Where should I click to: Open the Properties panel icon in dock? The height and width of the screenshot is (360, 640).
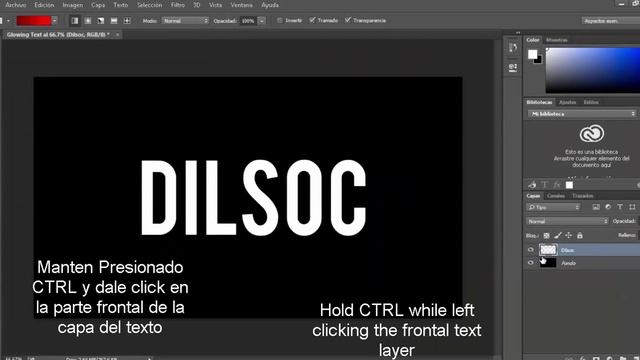(513, 67)
